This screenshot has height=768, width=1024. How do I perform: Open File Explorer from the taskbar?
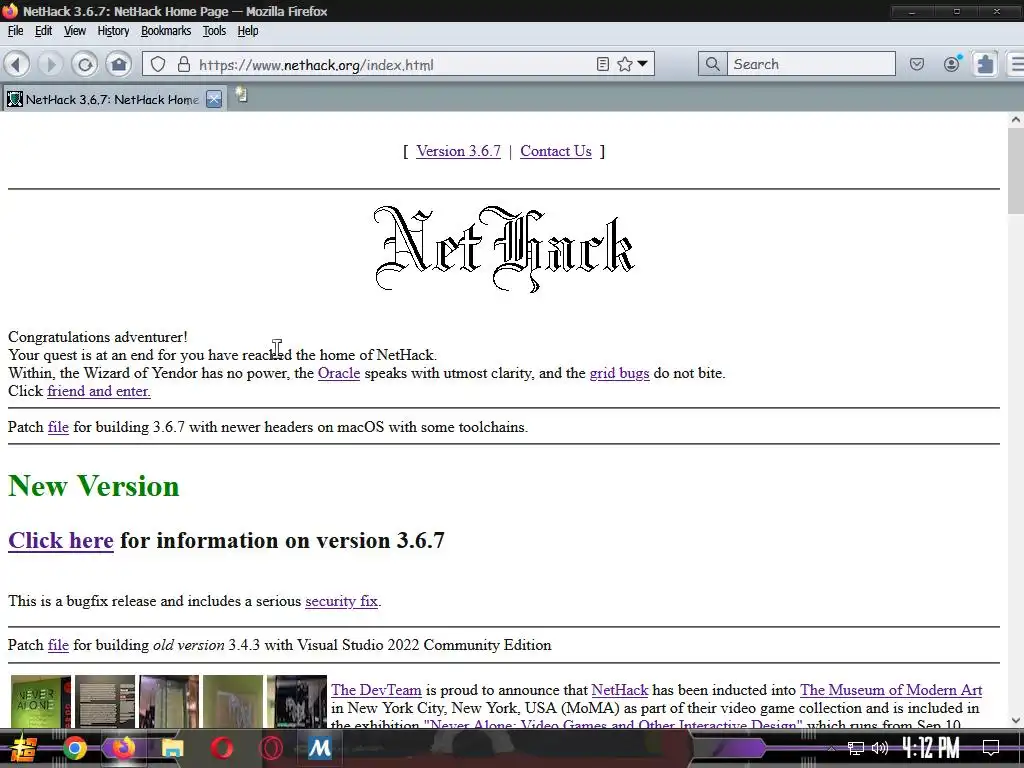coord(172,748)
